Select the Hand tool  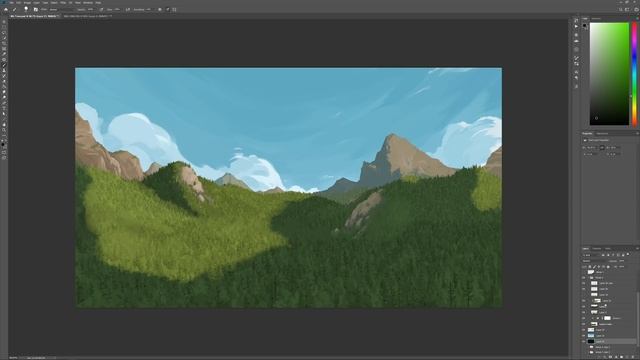click(x=4, y=124)
